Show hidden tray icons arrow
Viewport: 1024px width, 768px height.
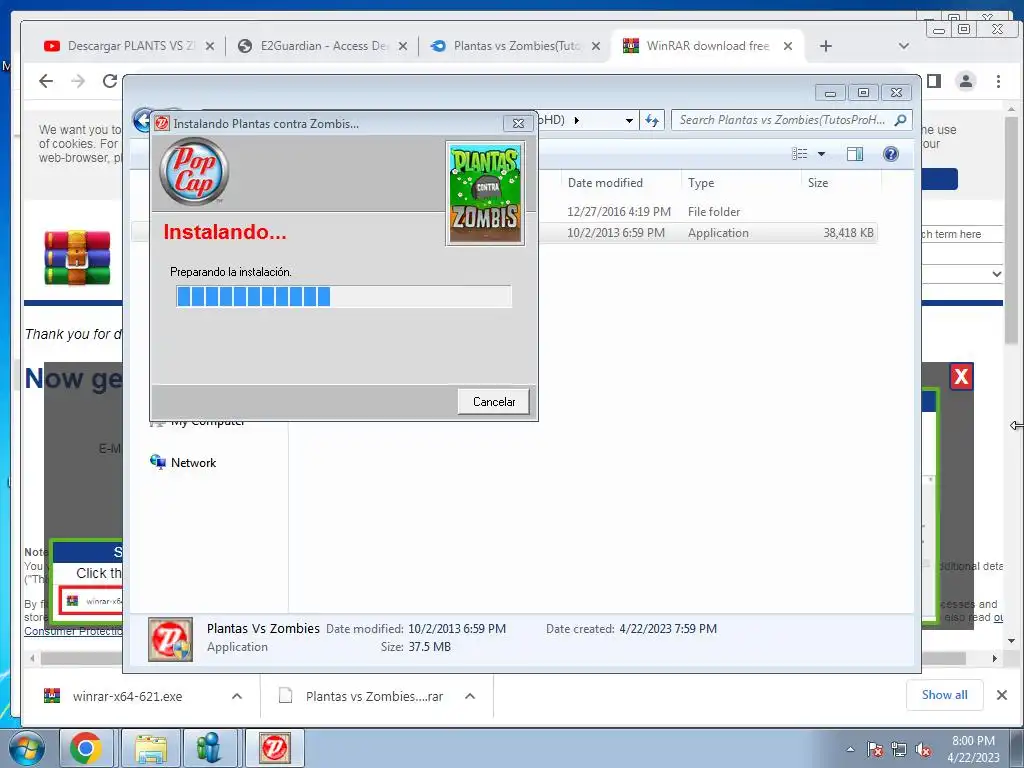850,749
